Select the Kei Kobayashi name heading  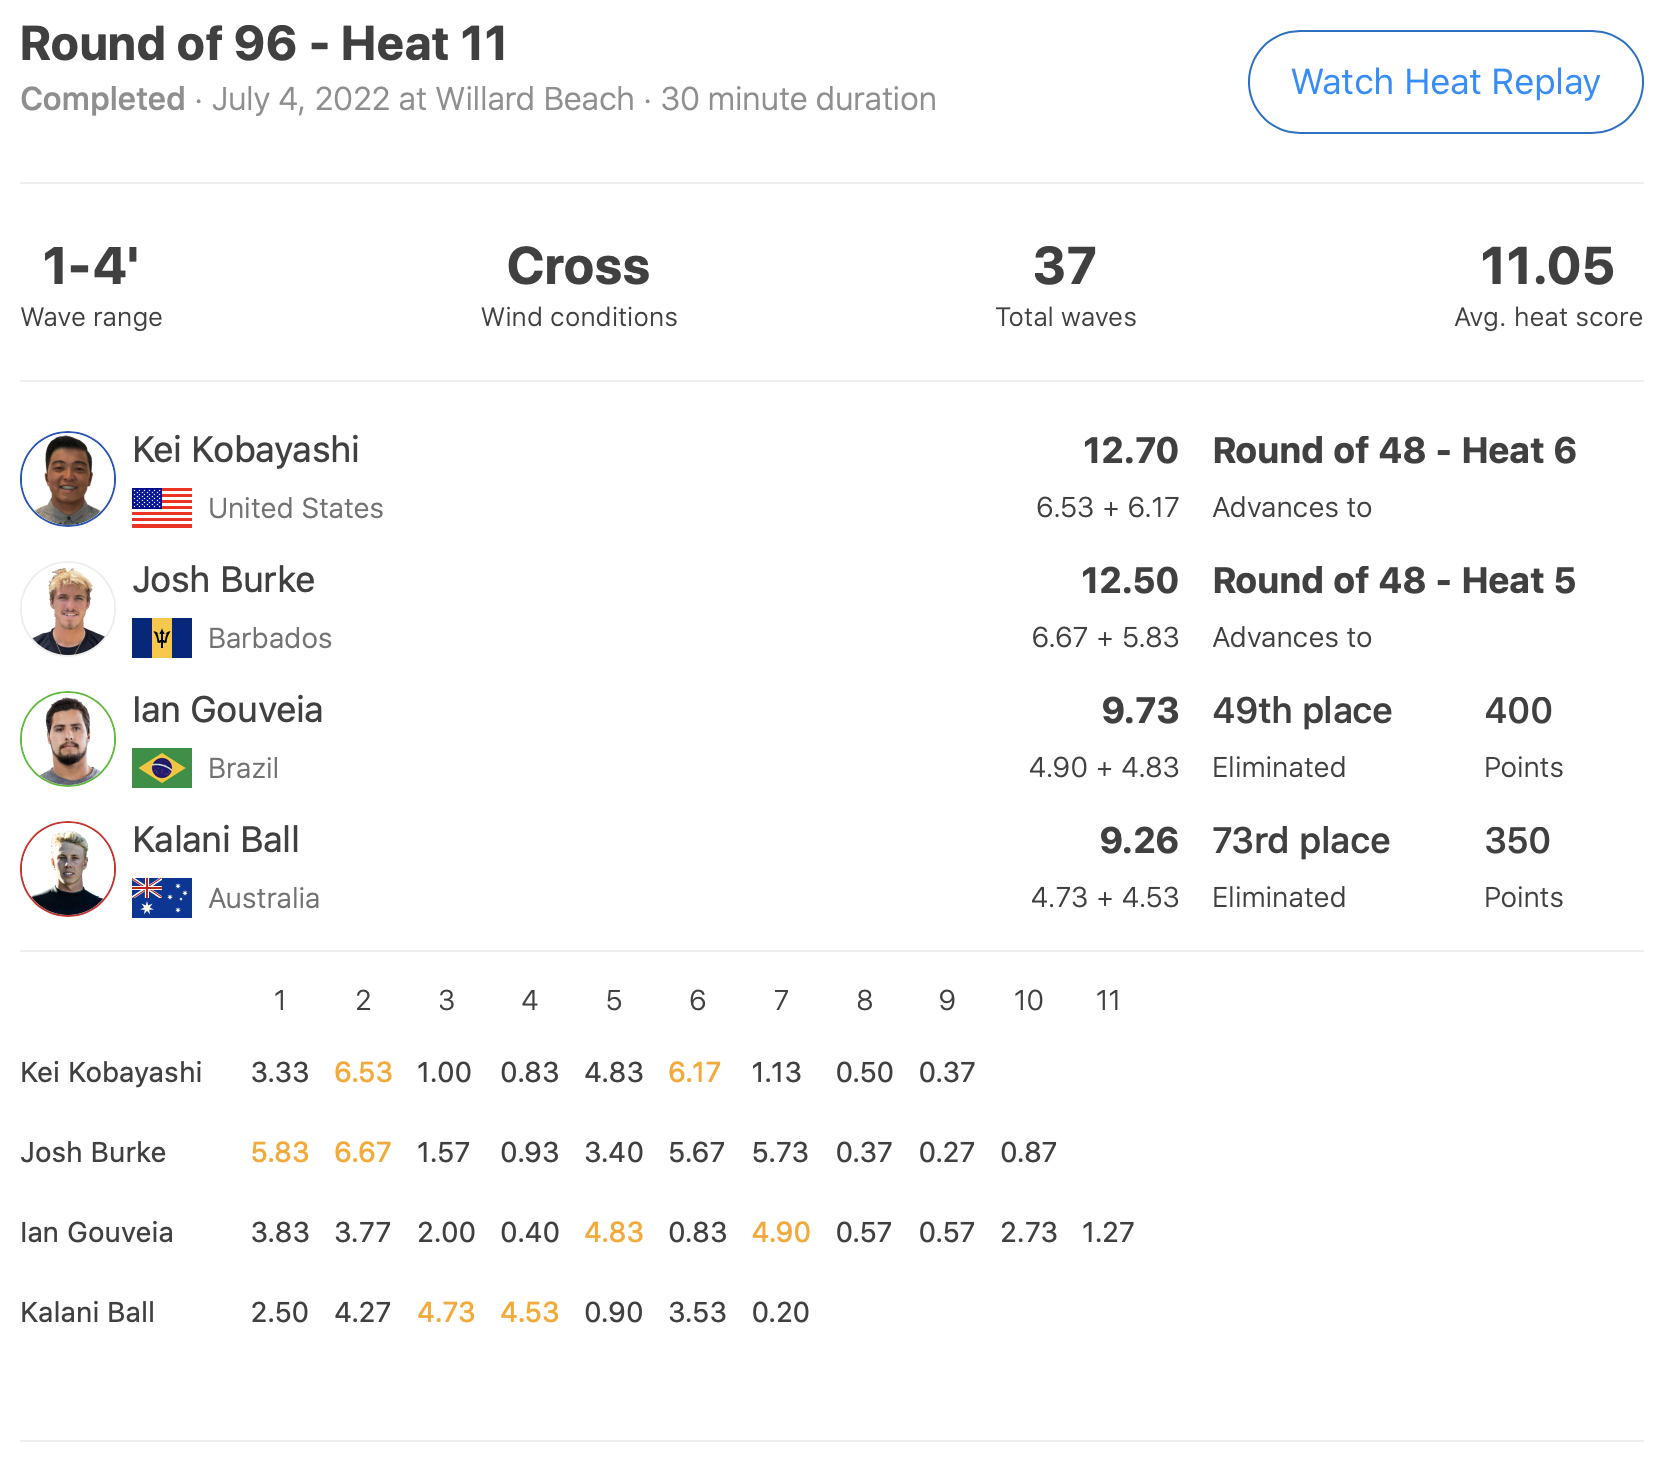click(x=246, y=450)
